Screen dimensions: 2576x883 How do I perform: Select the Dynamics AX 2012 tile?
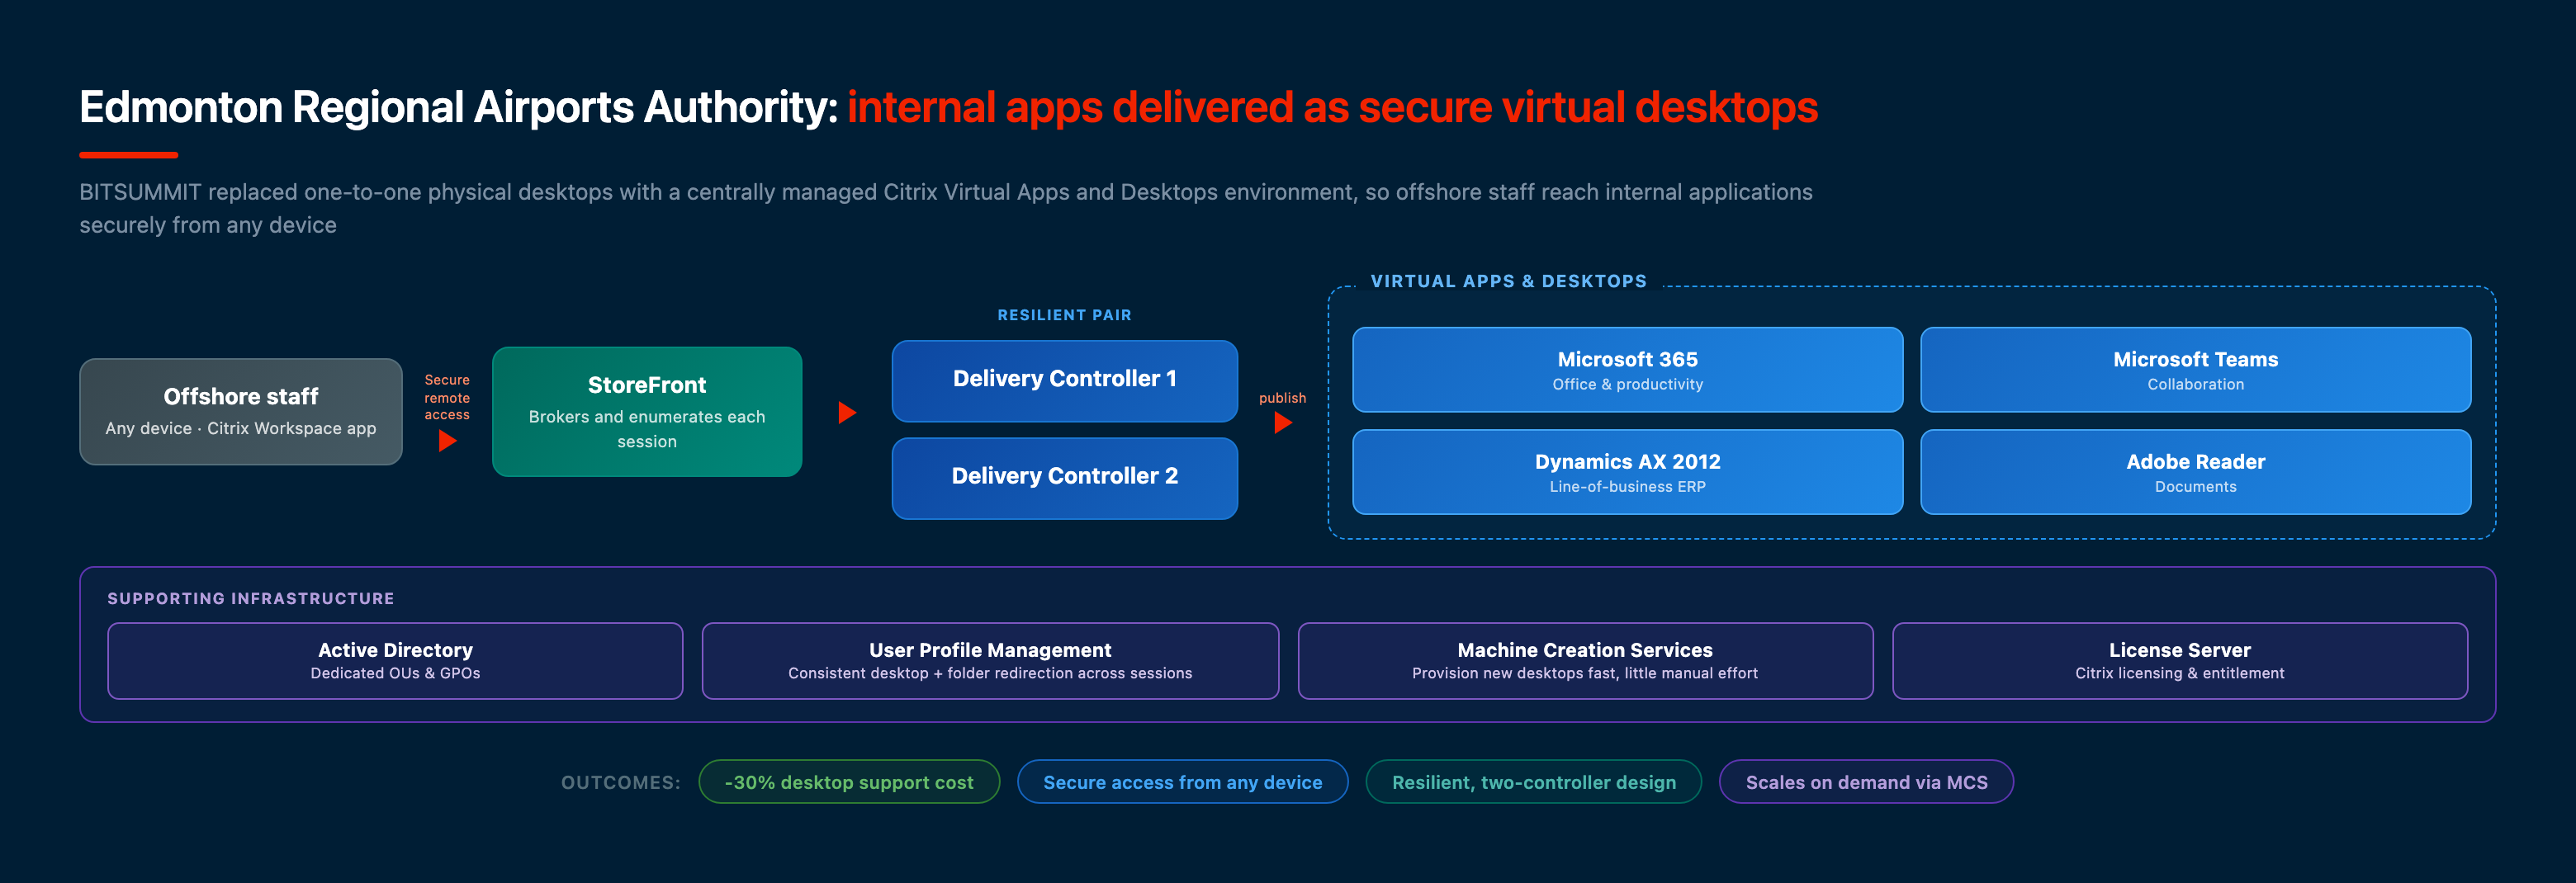coord(1627,472)
